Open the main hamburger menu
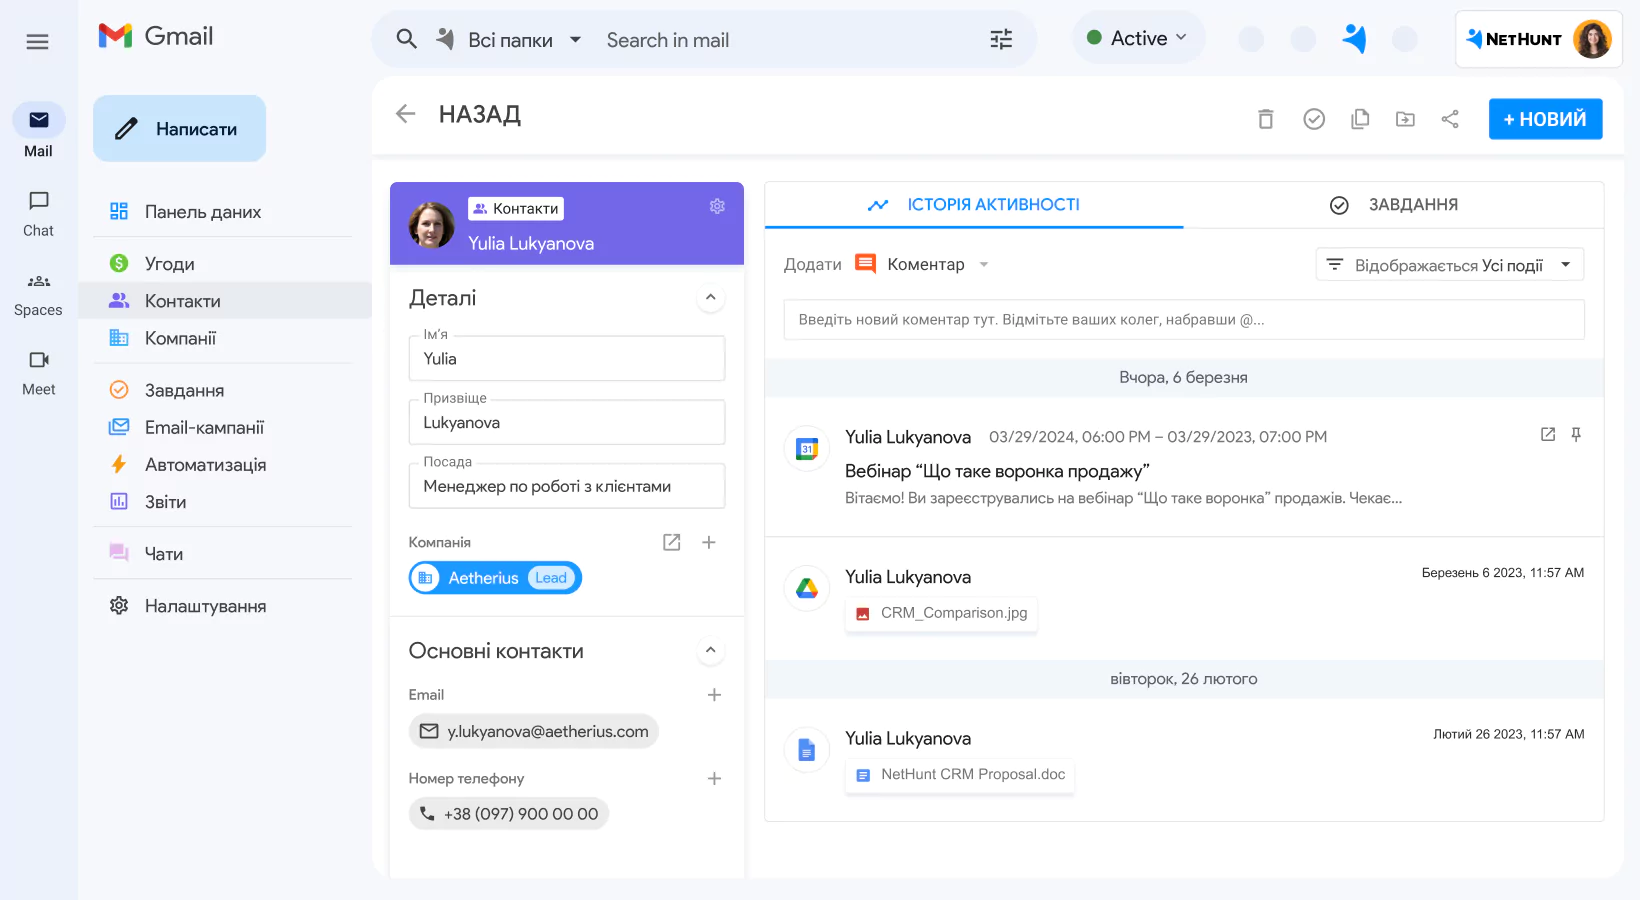Viewport: 1640px width, 900px height. click(x=37, y=41)
